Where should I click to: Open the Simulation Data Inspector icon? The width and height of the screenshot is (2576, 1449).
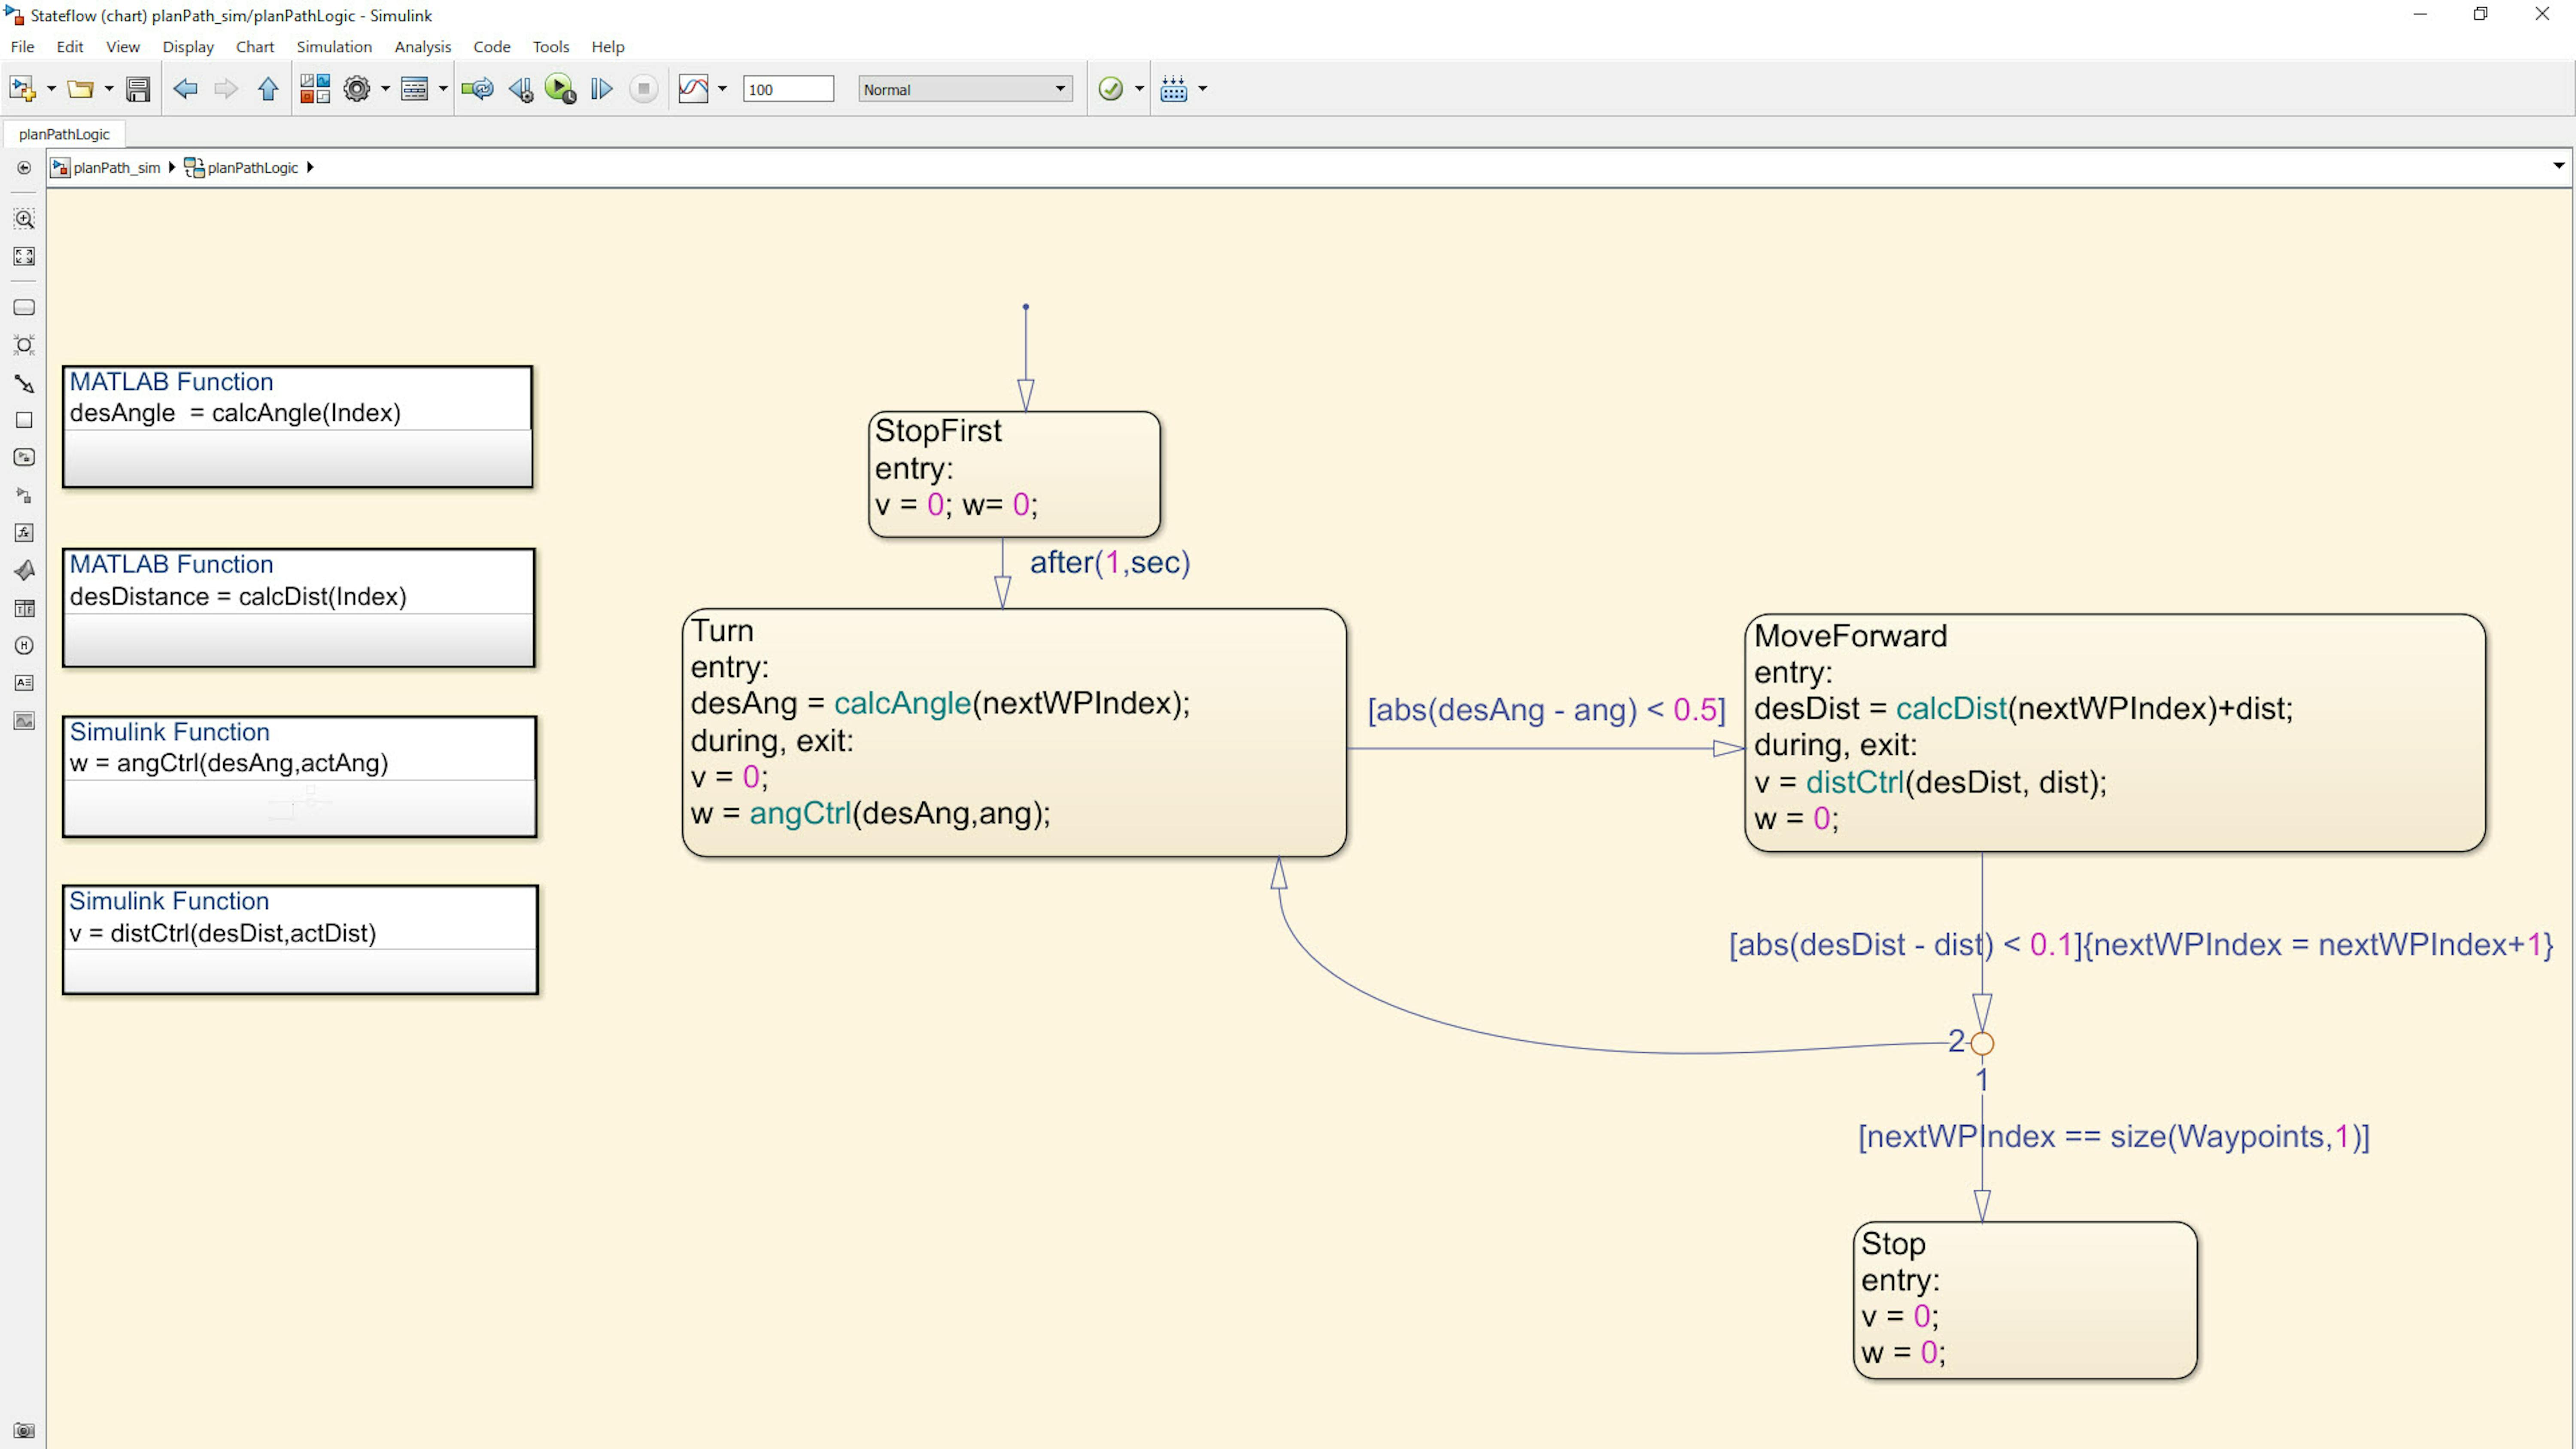(693, 89)
